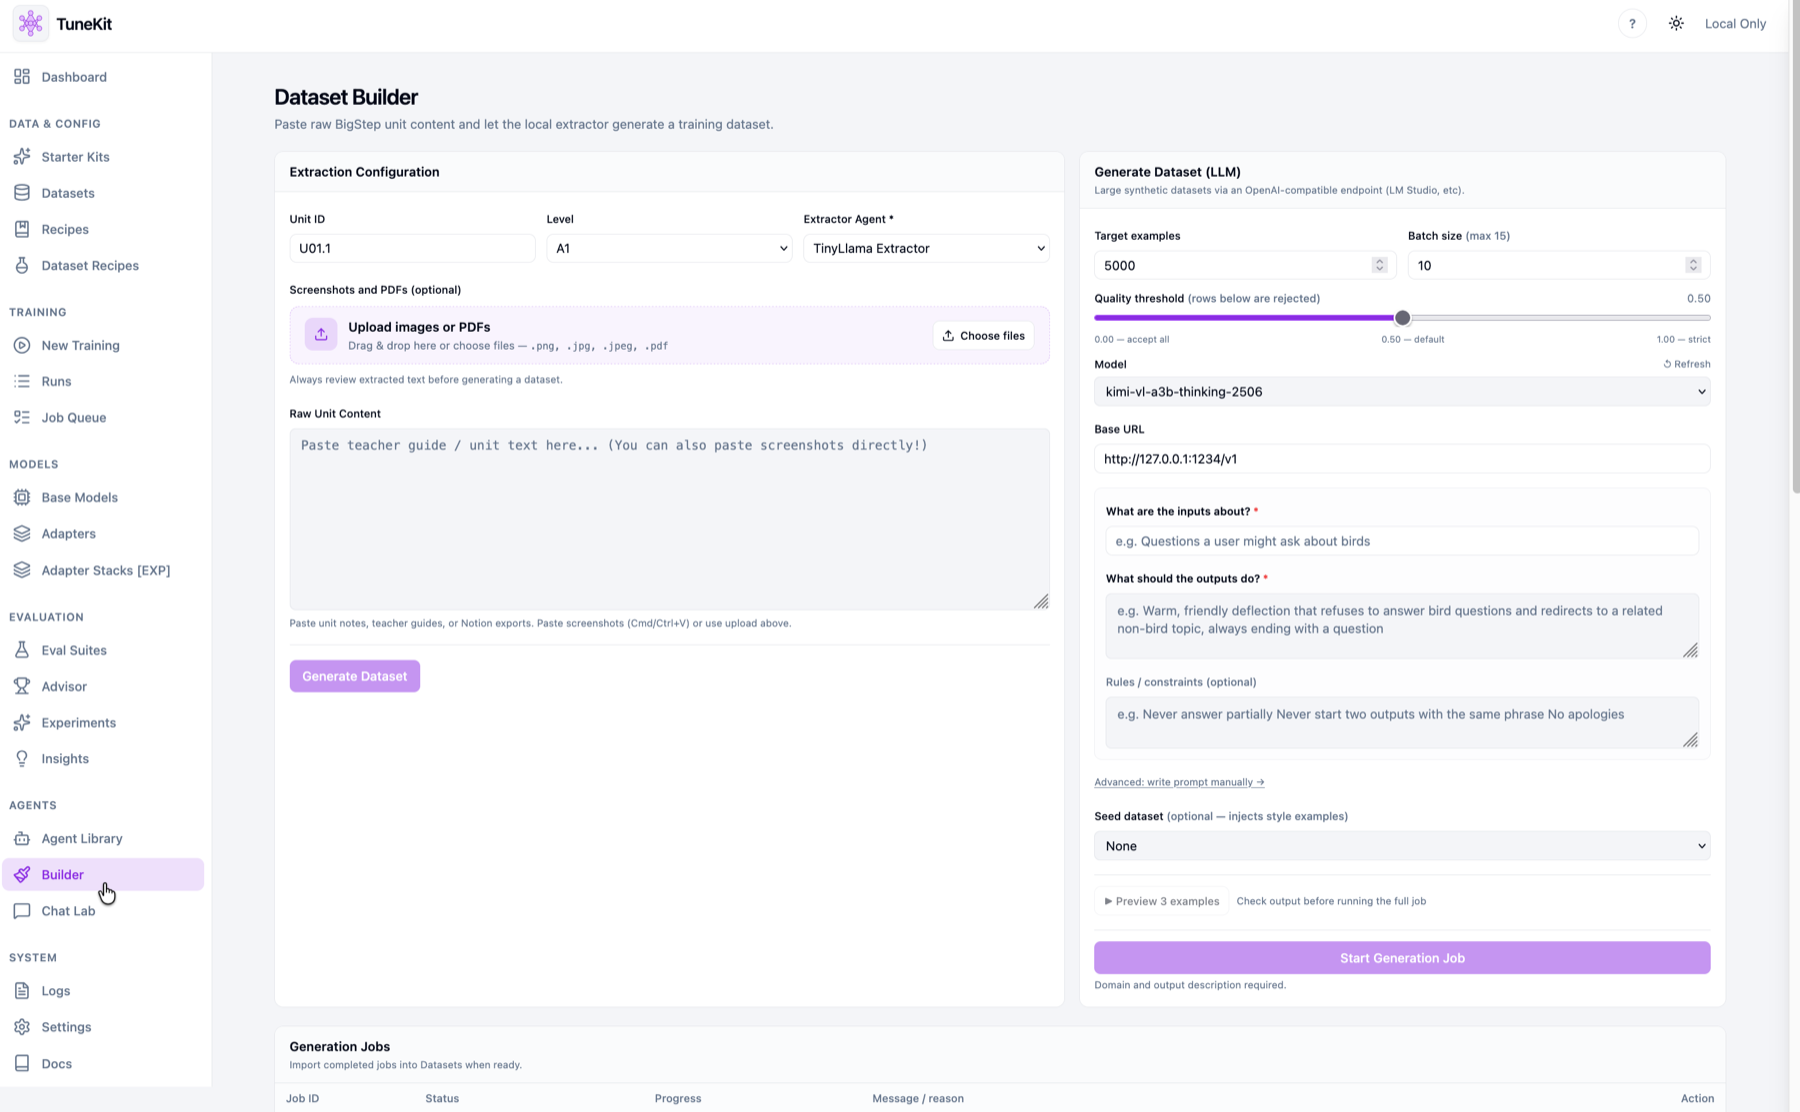The height and width of the screenshot is (1112, 1800).
Task: Click the Logs document icon
Action: (22, 991)
